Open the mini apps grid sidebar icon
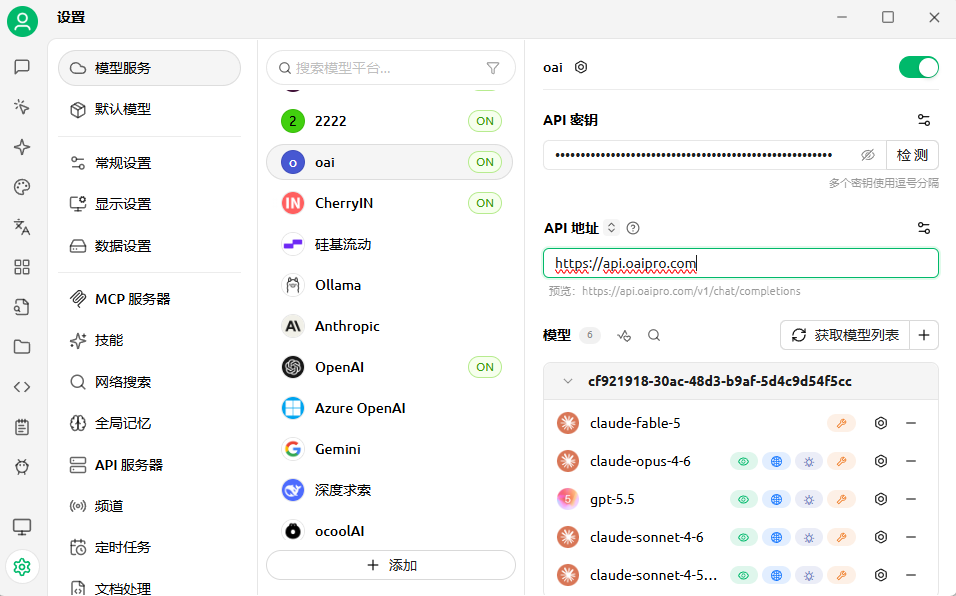The image size is (956, 596). [22, 267]
